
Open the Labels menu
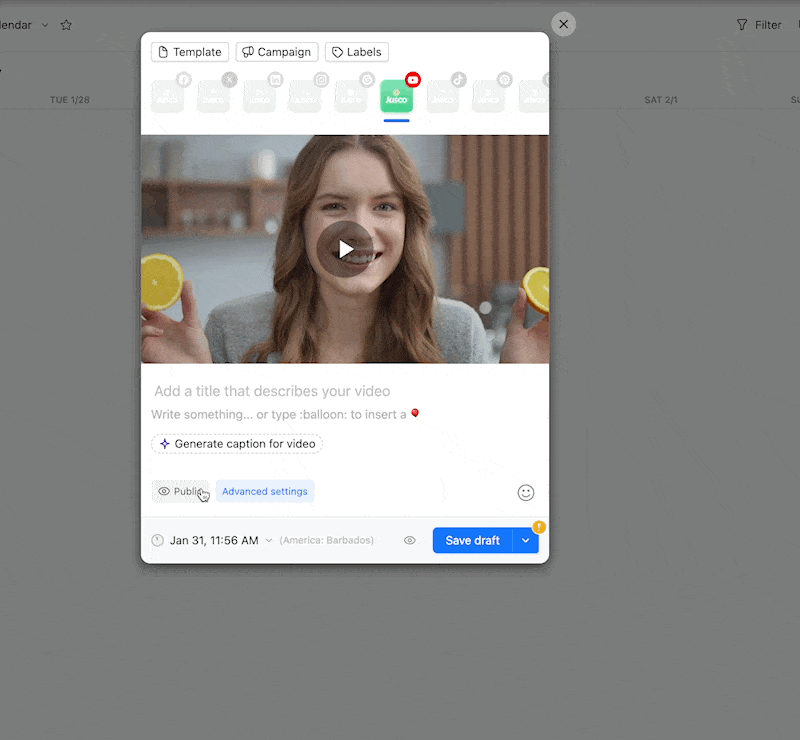click(357, 52)
